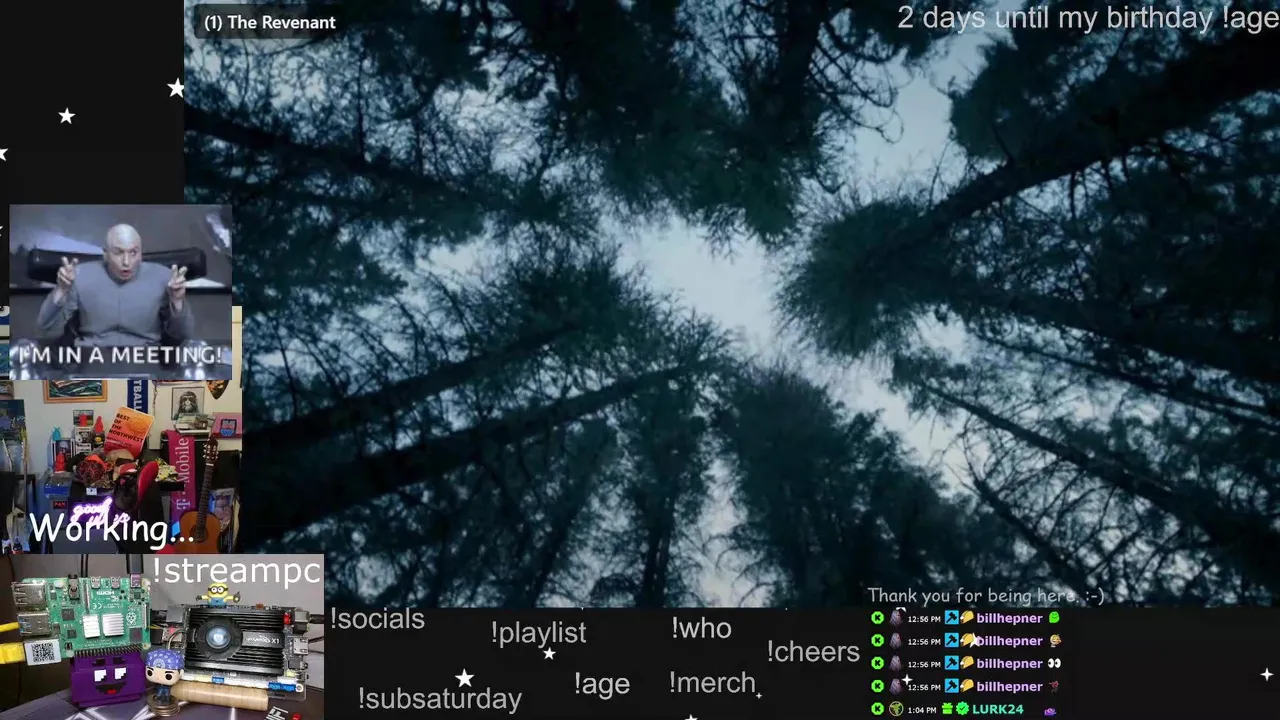Select the "!merch" command label

pyautogui.click(x=712, y=683)
